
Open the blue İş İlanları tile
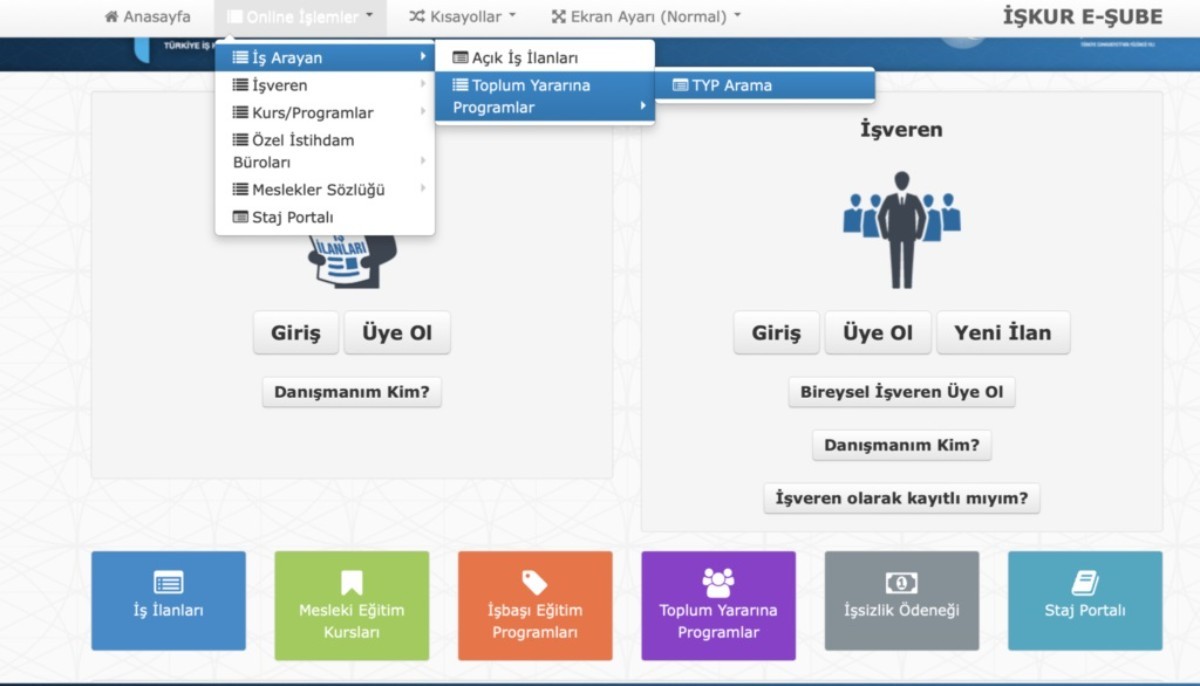click(168, 601)
